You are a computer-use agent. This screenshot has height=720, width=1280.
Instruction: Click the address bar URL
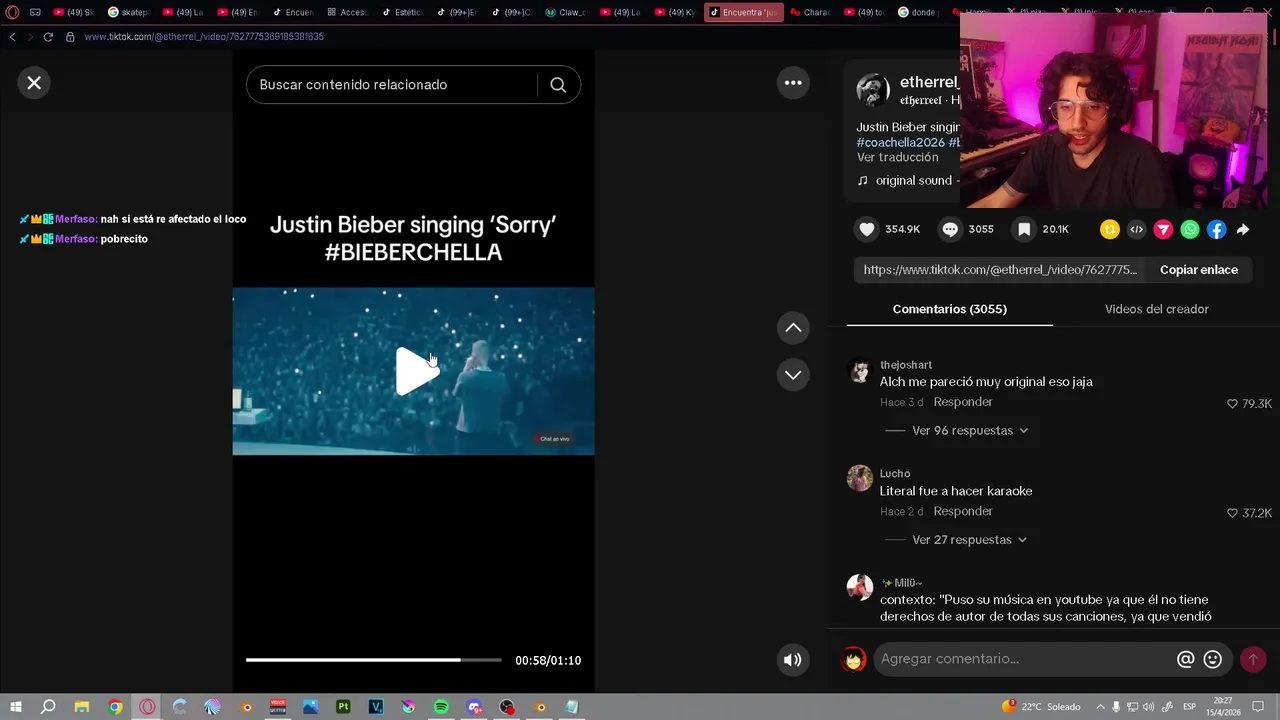204,37
